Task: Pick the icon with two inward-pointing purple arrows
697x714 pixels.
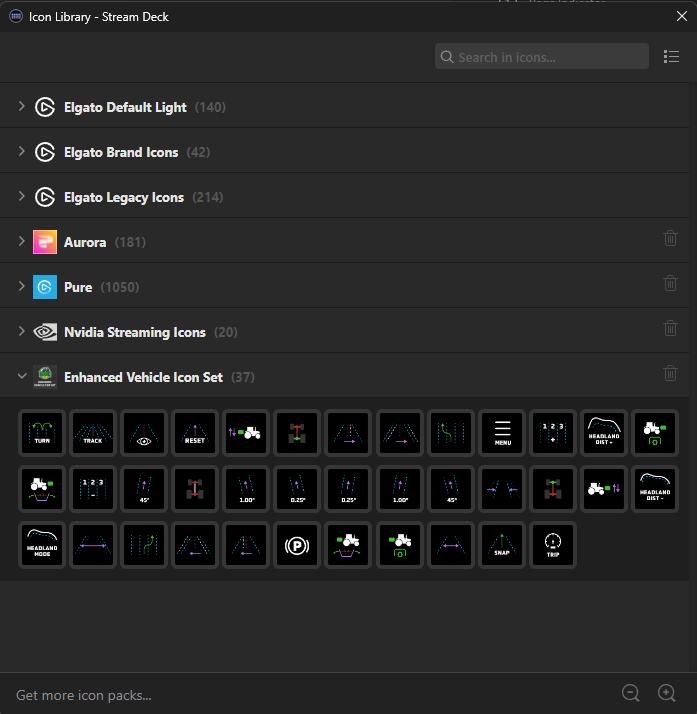Action: pos(502,489)
